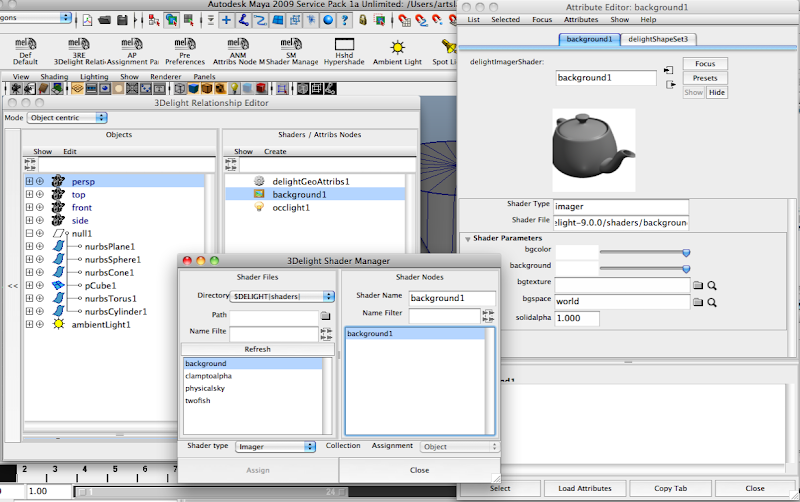Open the Shader type Imager dropdown
Viewport: 800px width, 502px height.
coord(276,446)
